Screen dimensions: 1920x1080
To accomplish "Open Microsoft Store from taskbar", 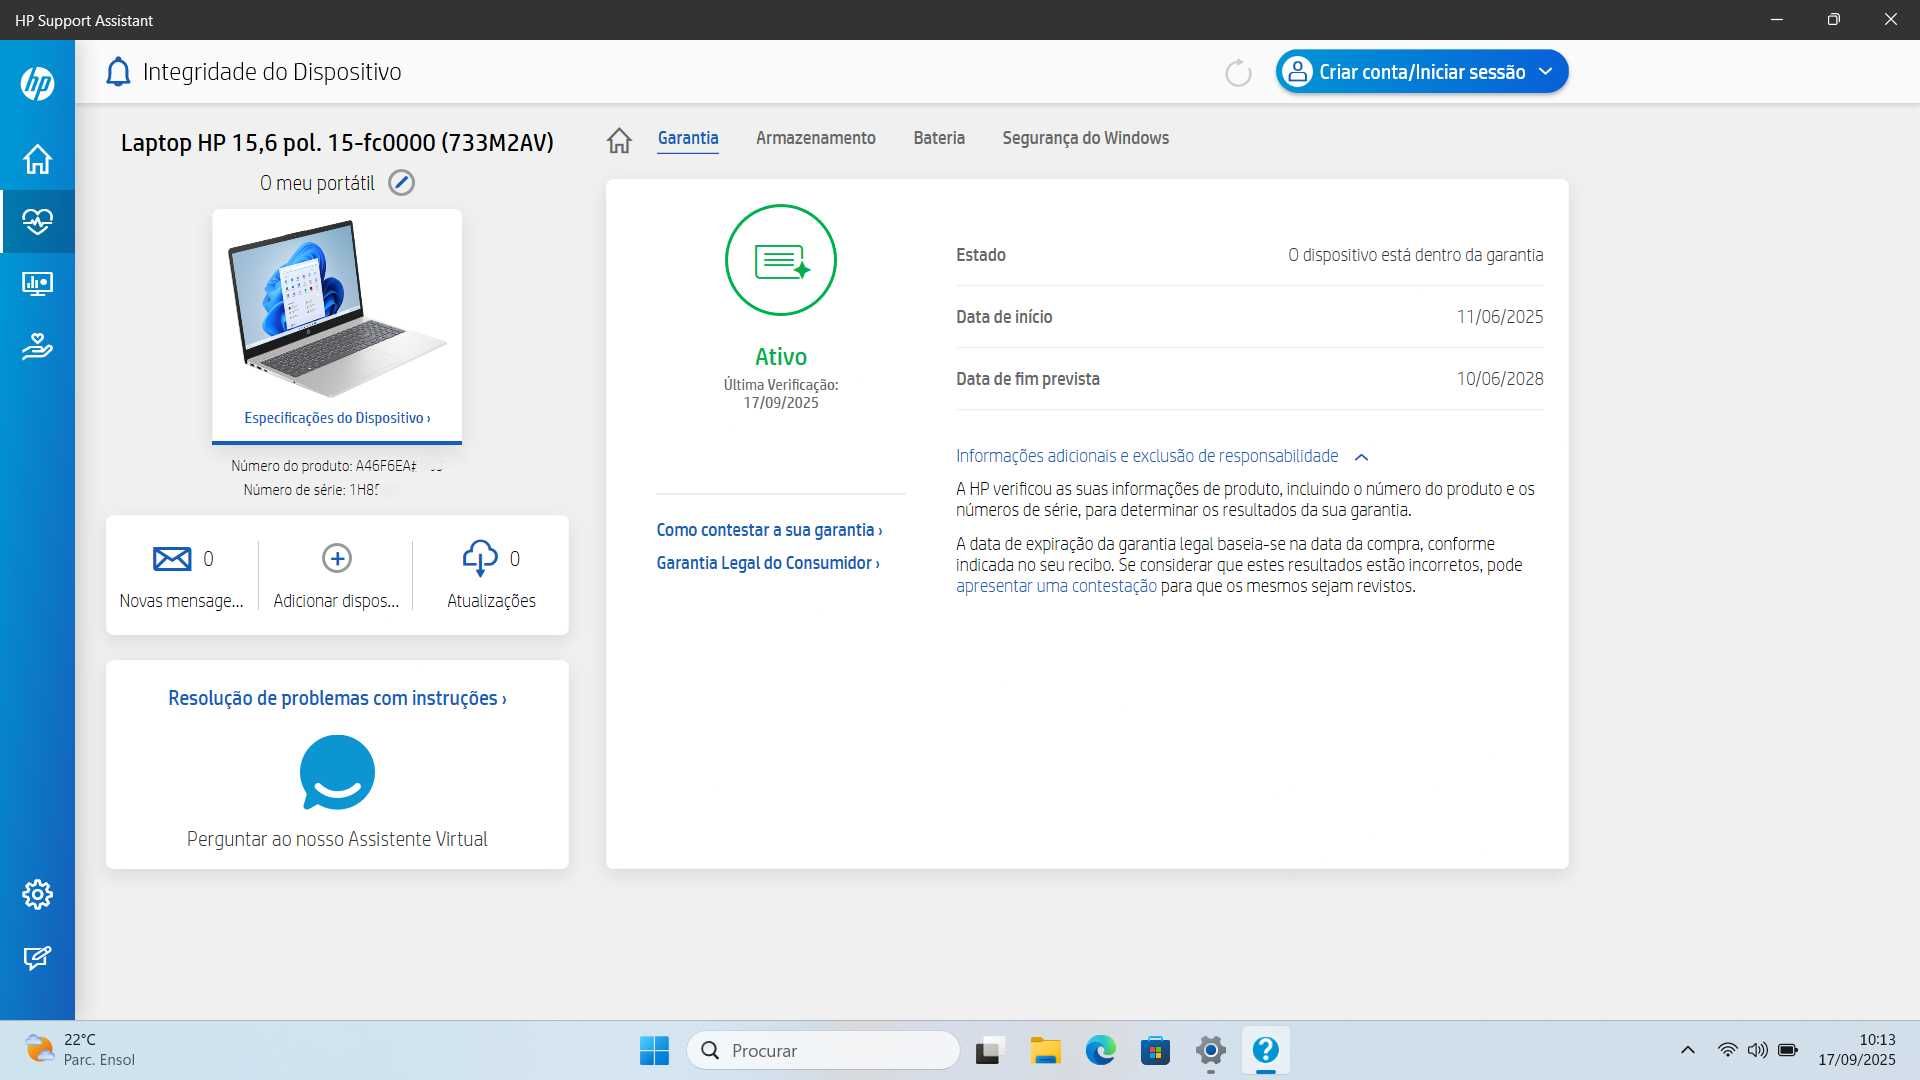I will point(1155,1050).
